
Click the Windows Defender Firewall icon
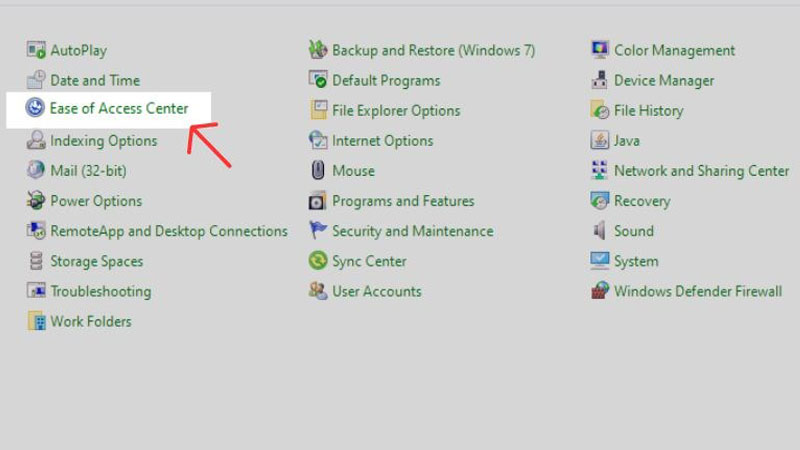(600, 292)
